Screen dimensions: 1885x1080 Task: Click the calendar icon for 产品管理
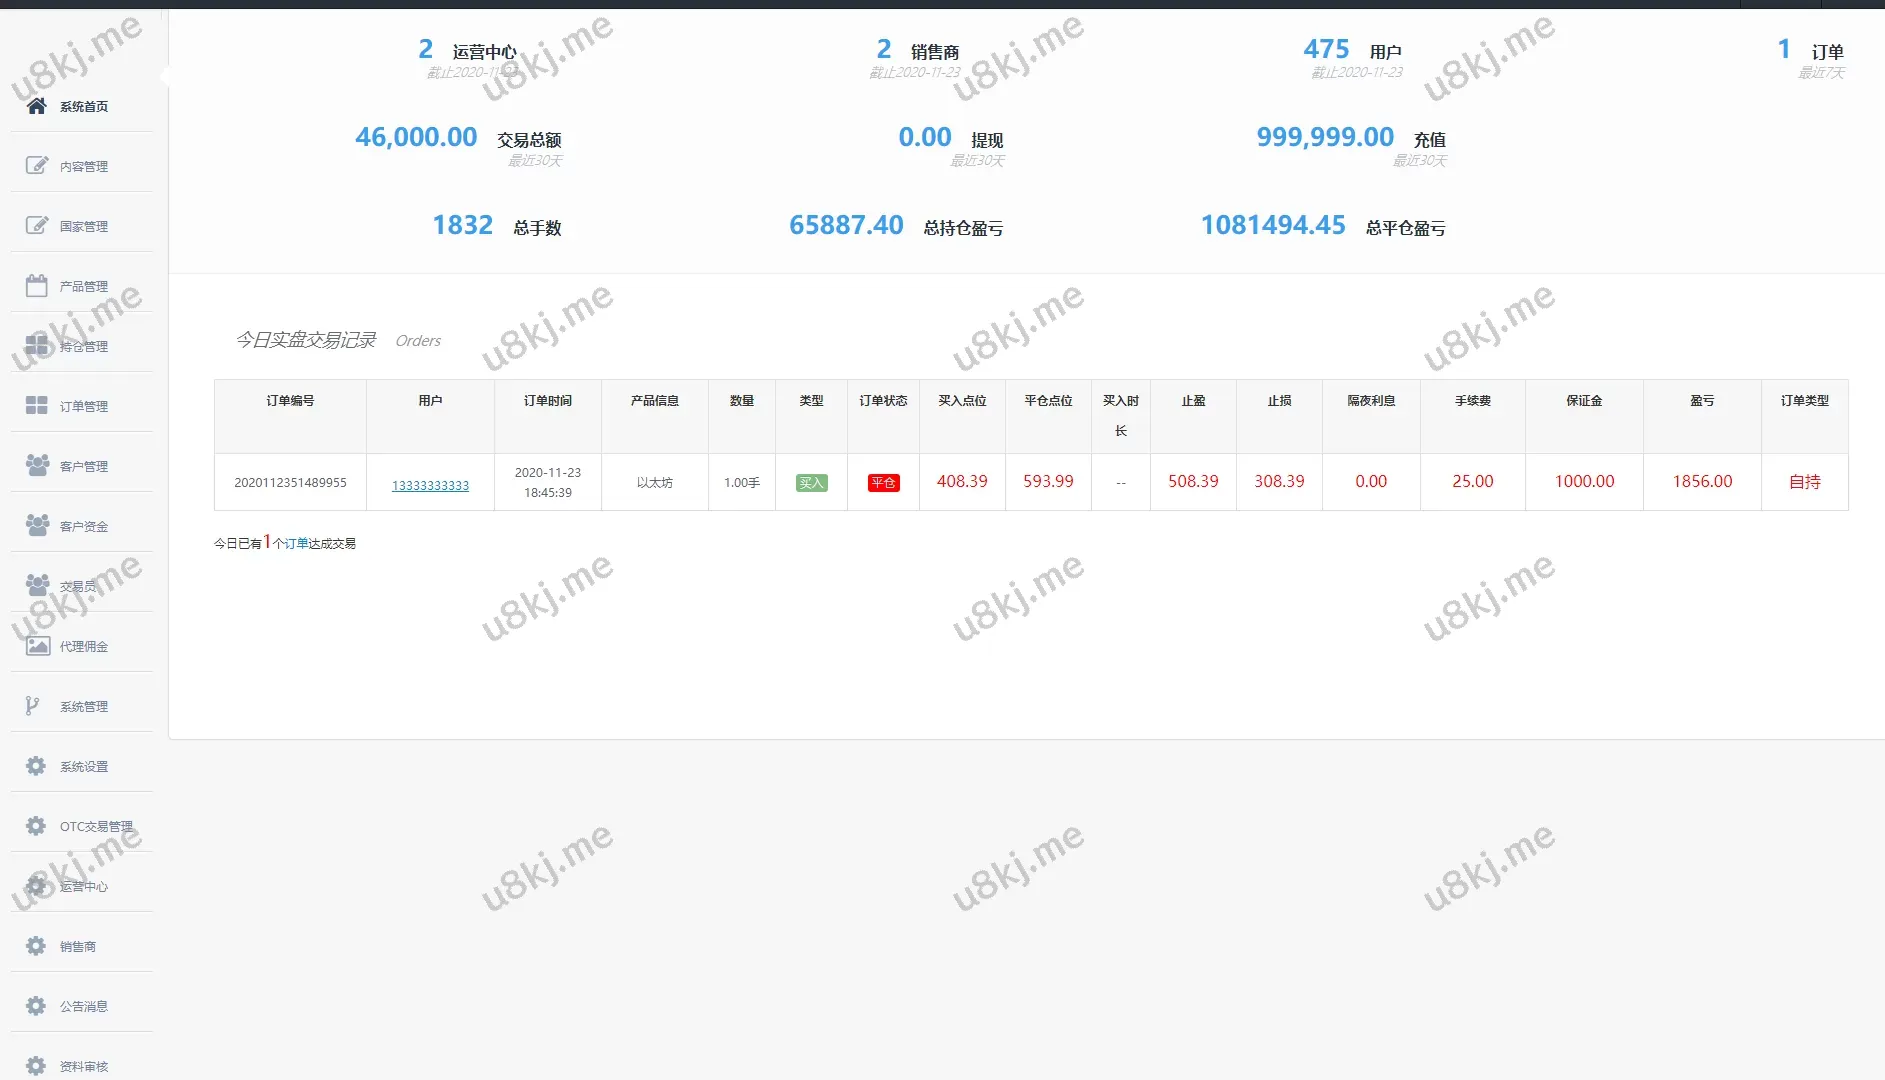click(x=37, y=286)
